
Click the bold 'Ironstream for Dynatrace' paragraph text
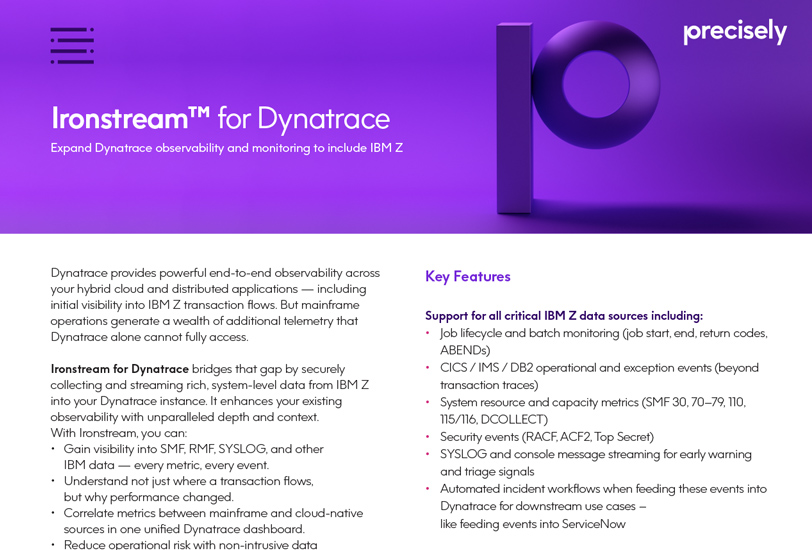coord(120,369)
